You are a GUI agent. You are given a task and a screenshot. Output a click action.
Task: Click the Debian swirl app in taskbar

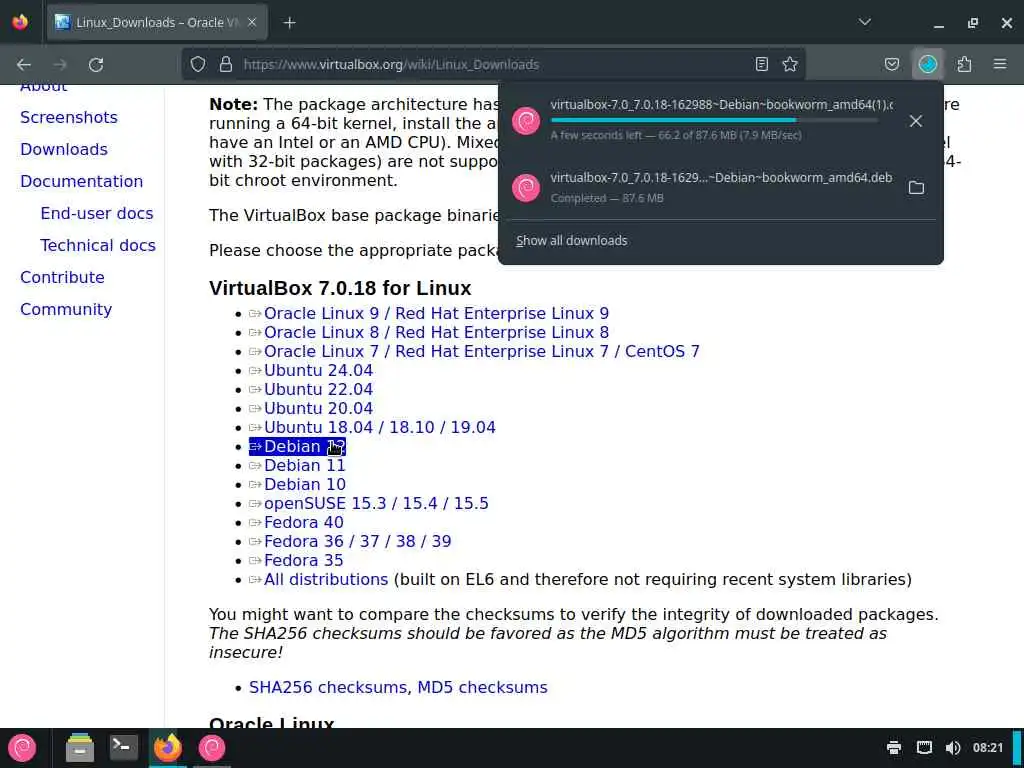(212, 748)
